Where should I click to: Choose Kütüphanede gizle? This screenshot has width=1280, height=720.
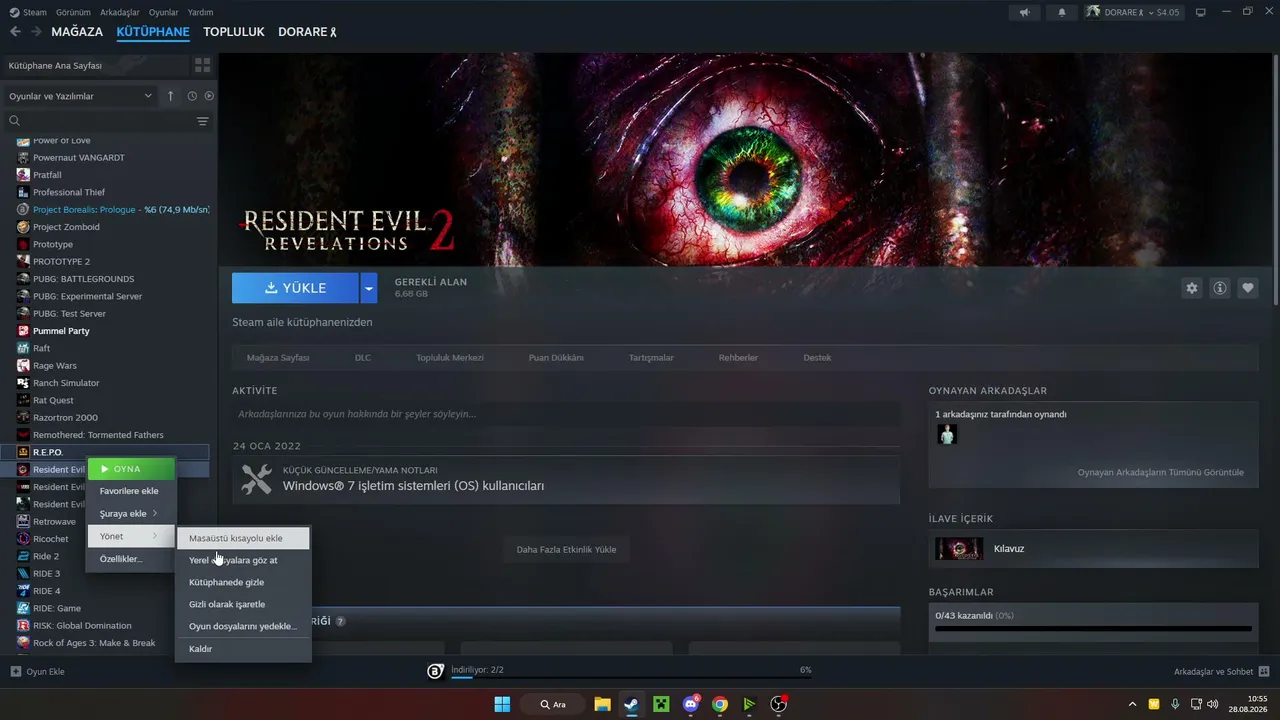pyautogui.click(x=243, y=582)
